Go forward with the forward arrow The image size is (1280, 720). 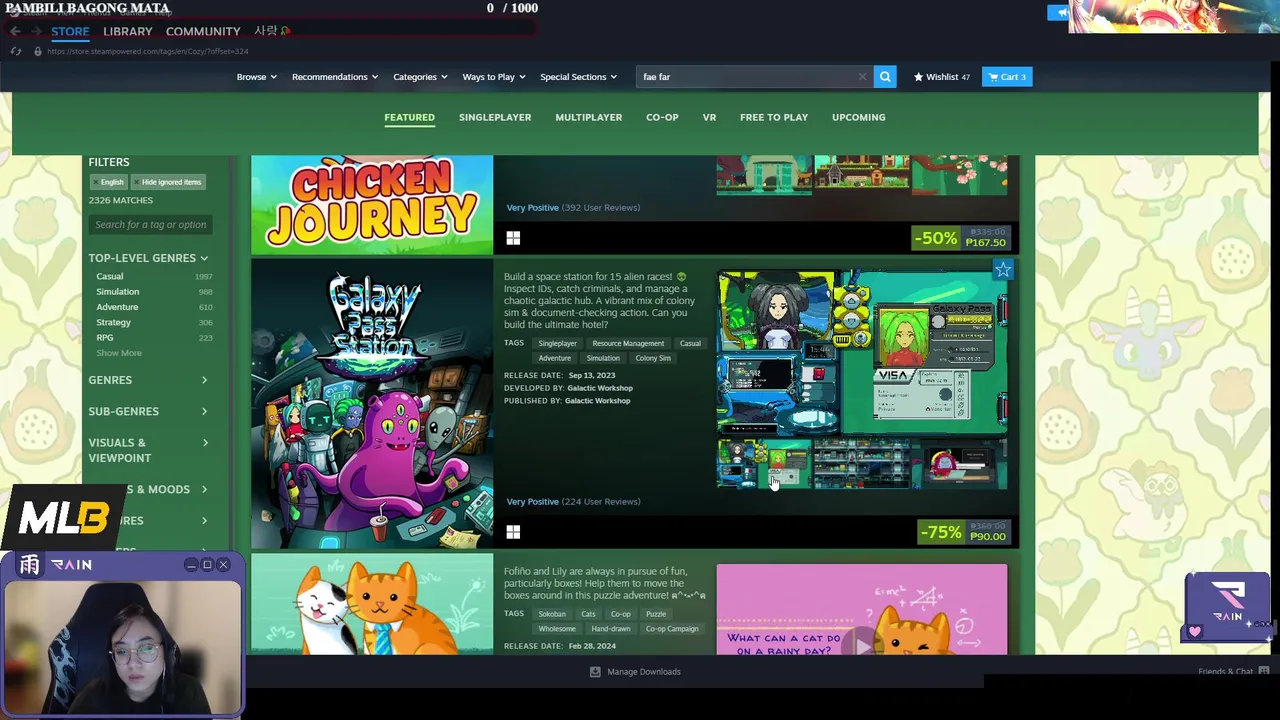click(x=37, y=31)
